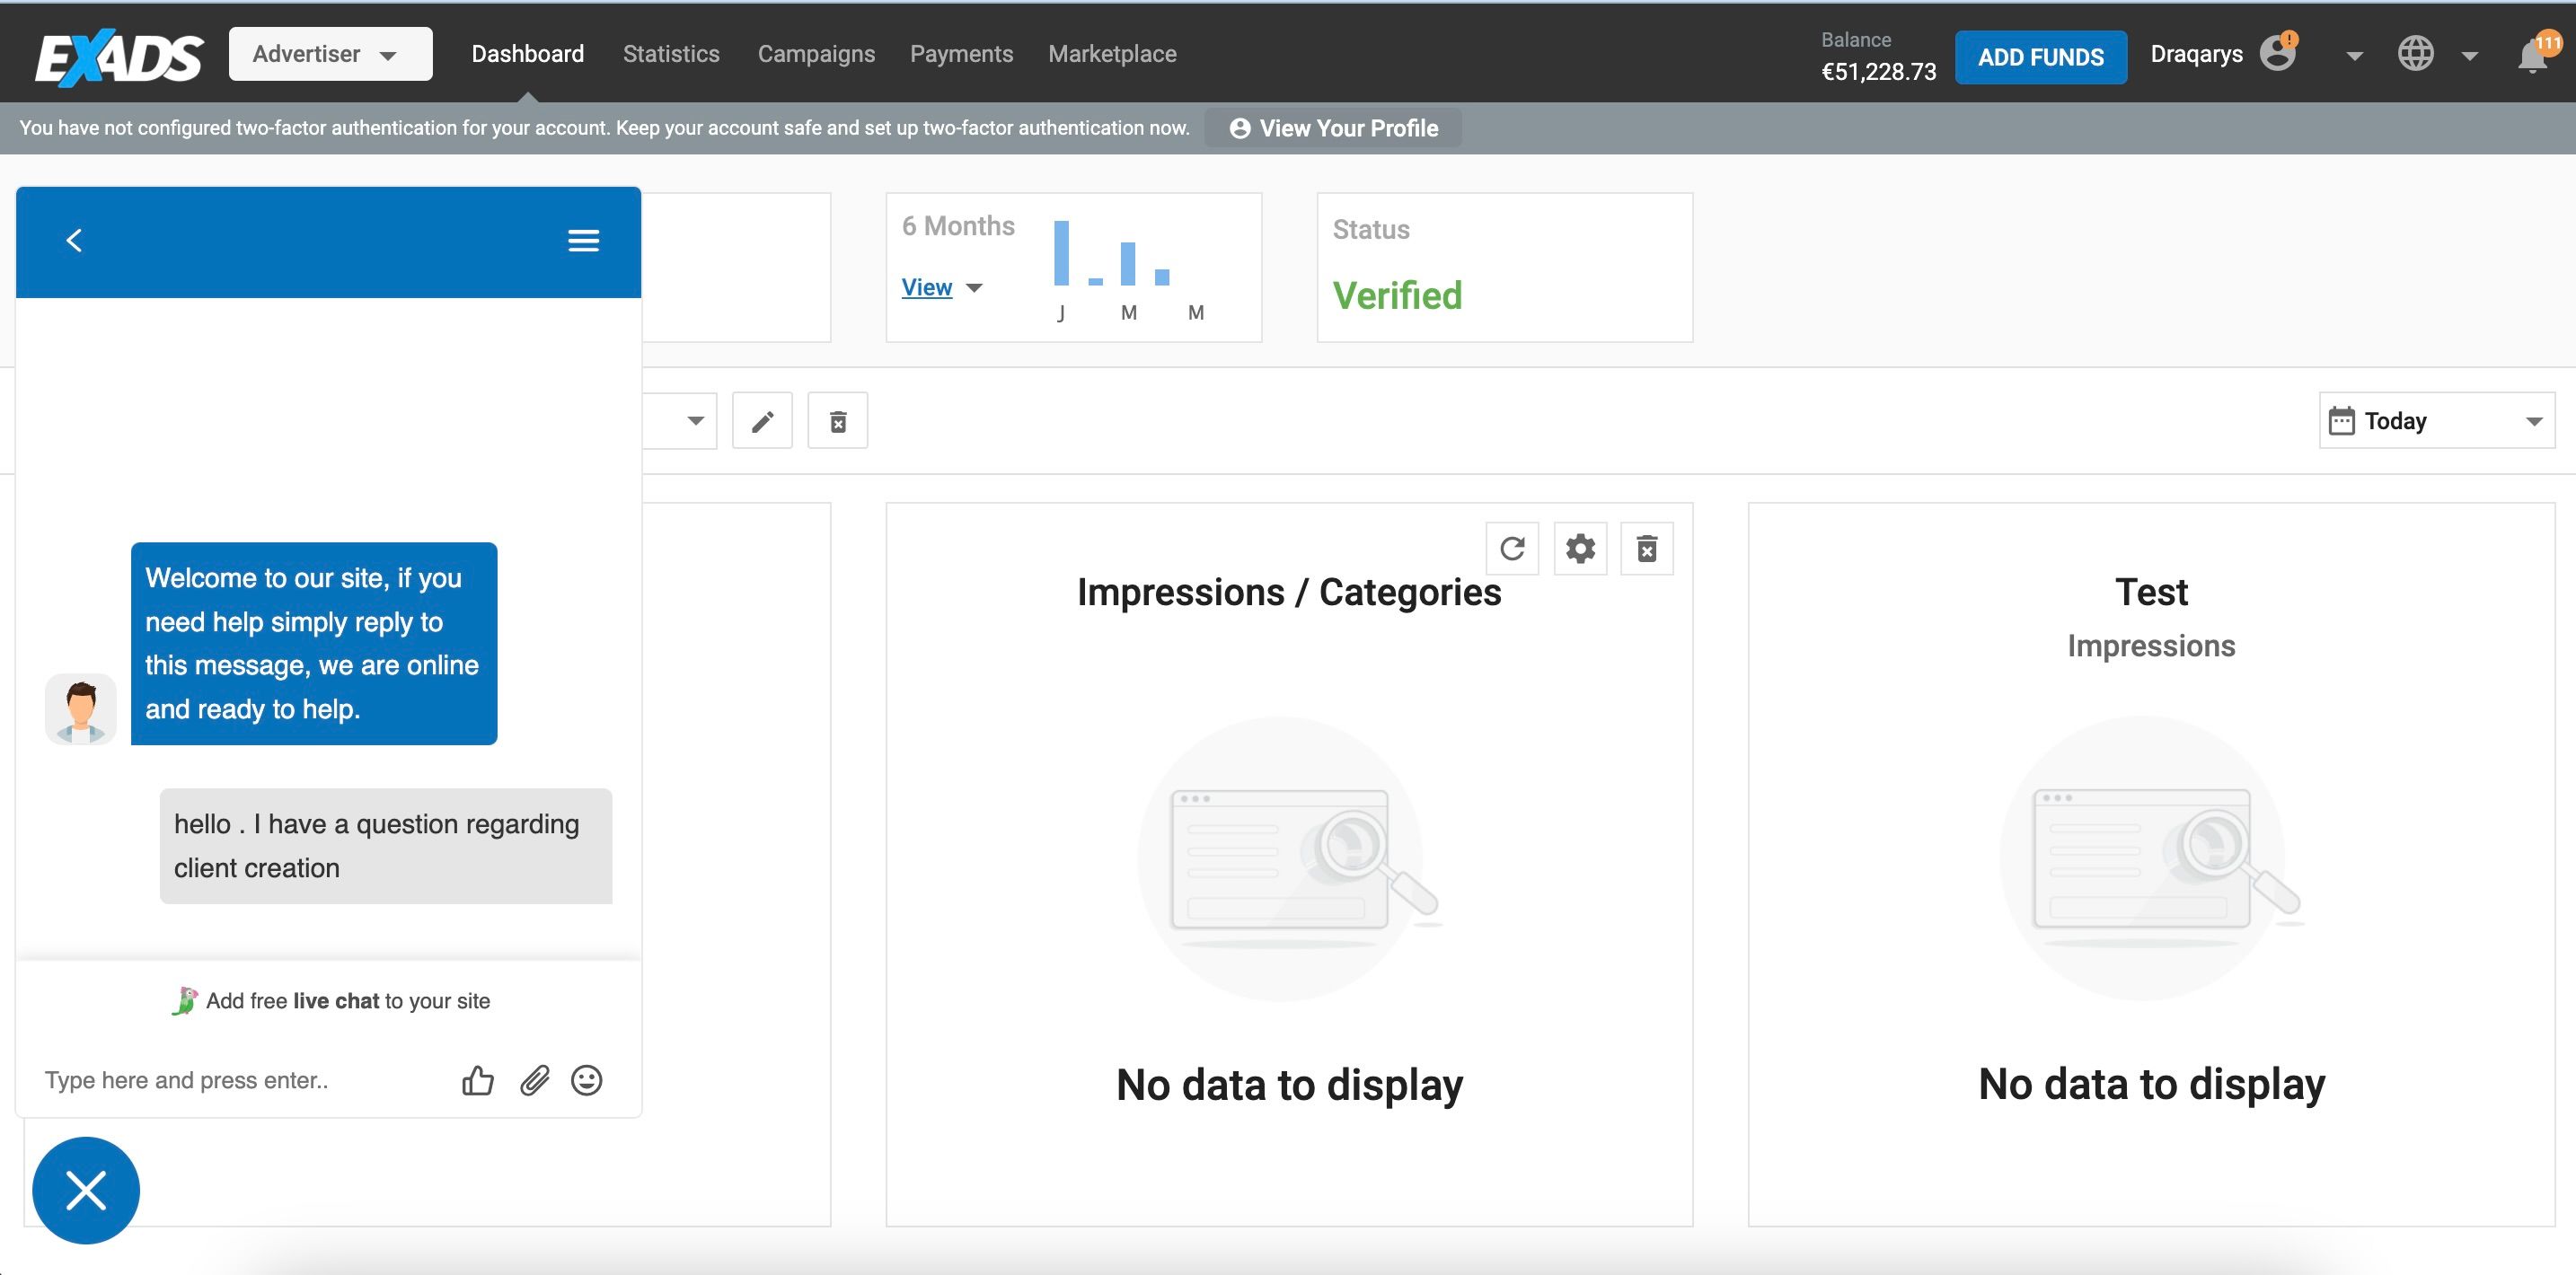
Task: Open the Statistics menu tab
Action: pos(670,53)
